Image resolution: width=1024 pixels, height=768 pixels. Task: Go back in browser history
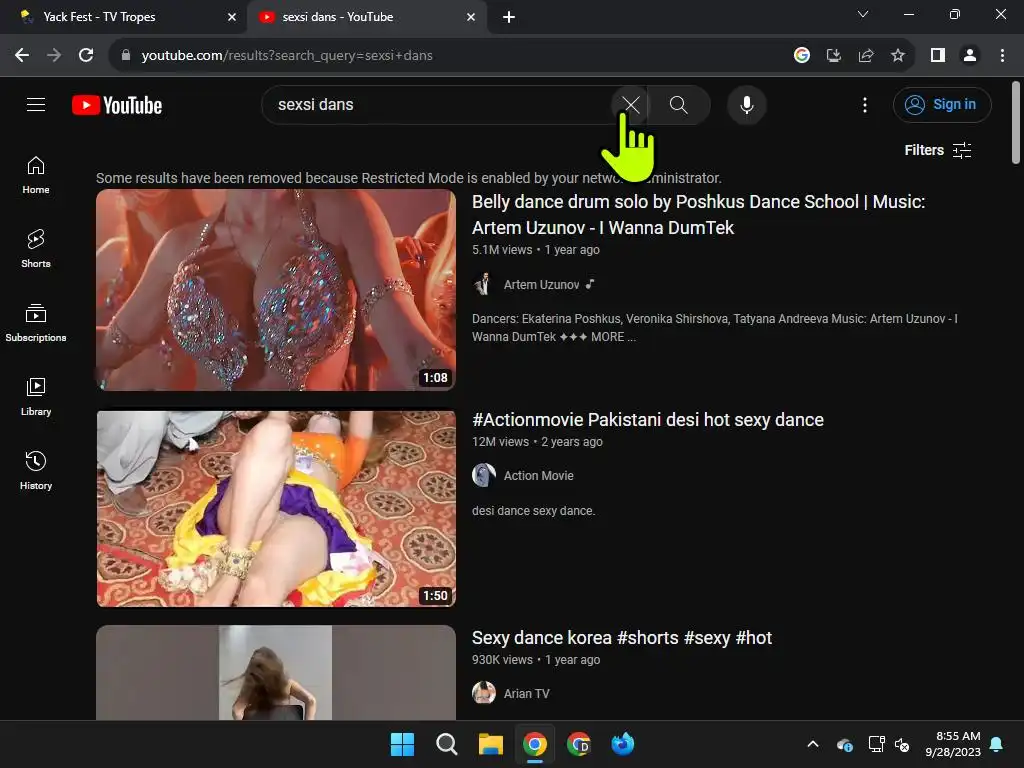[x=22, y=56]
